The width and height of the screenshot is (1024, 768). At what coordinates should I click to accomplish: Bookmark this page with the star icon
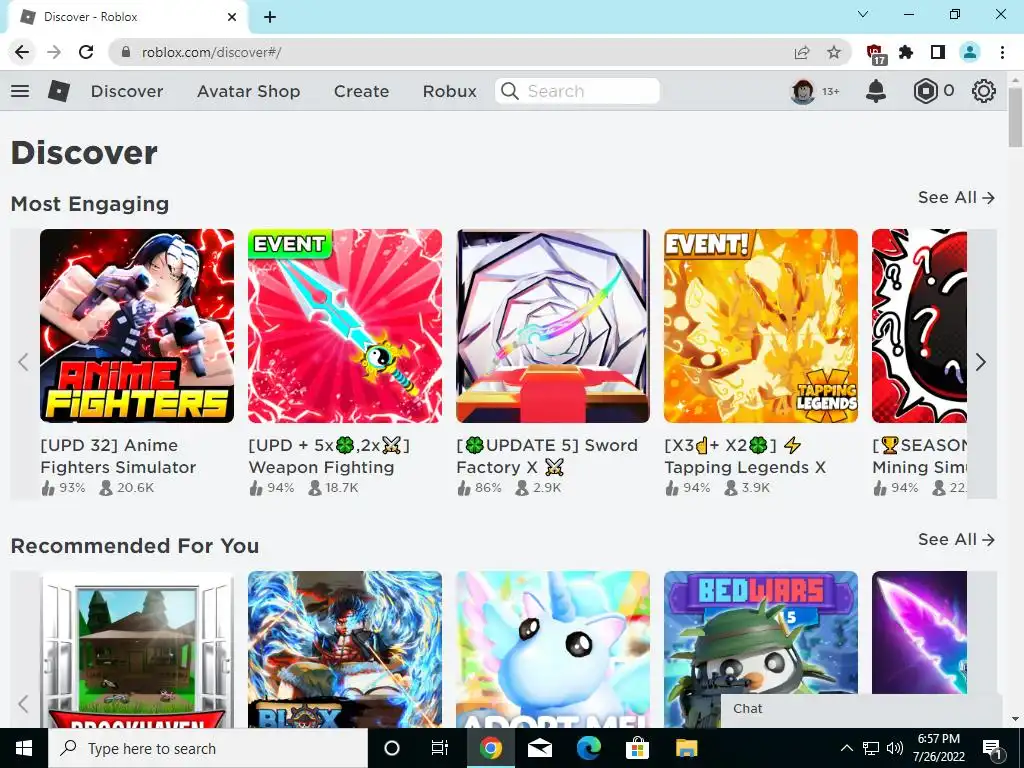pyautogui.click(x=834, y=52)
